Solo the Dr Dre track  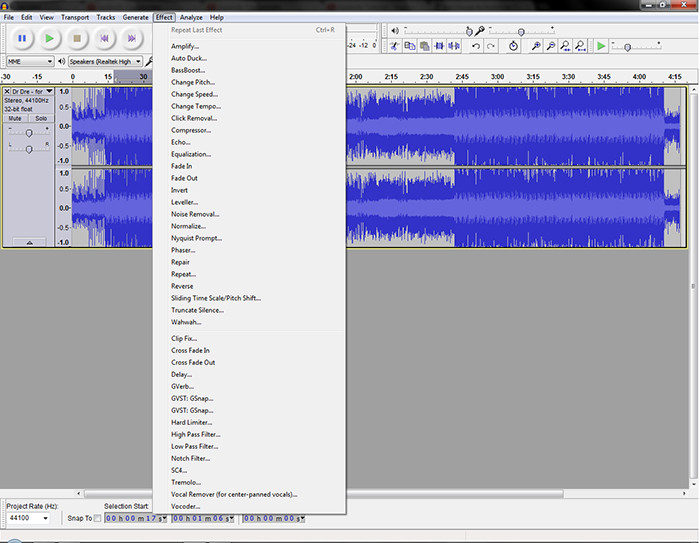[41, 118]
